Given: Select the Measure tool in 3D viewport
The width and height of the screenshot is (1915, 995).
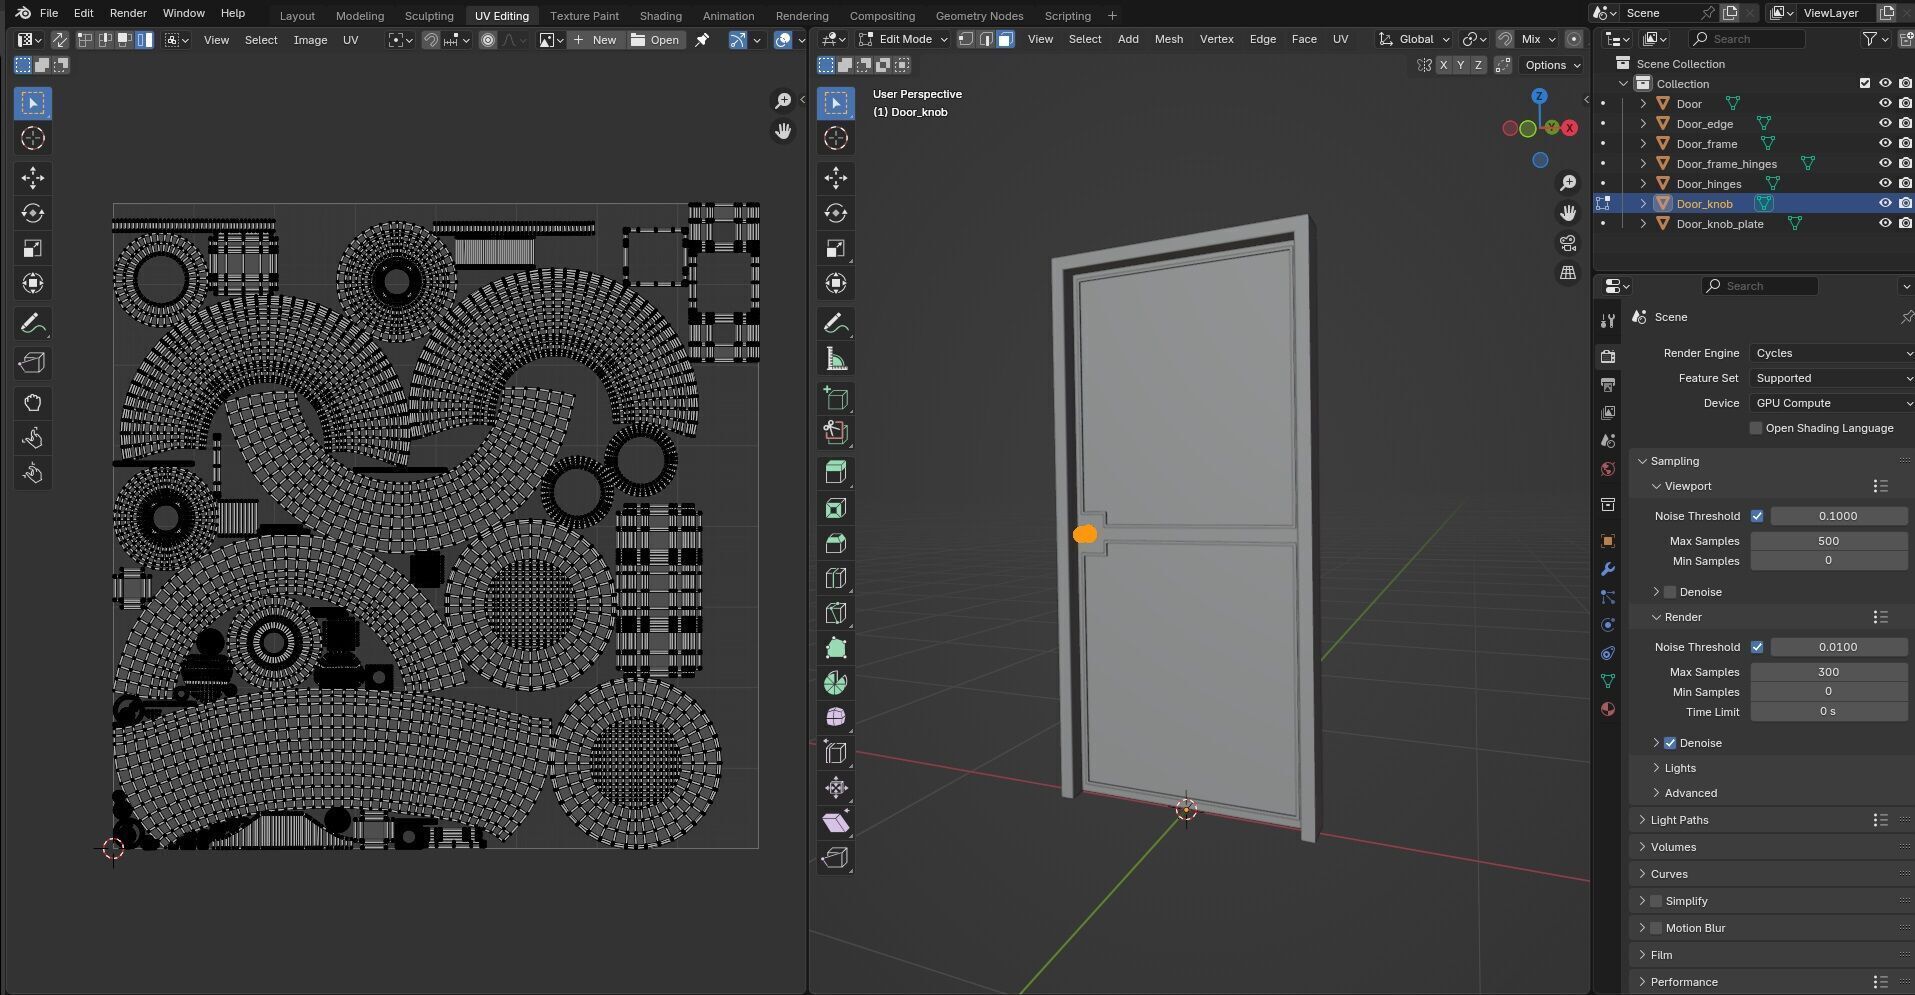Looking at the screenshot, I should point(836,359).
